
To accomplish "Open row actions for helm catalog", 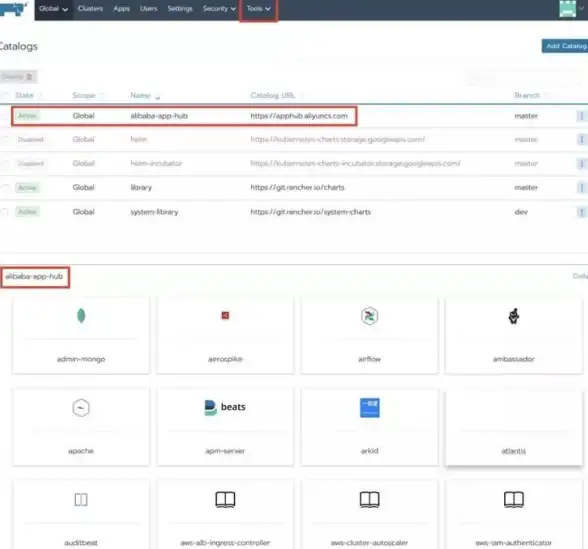I will pyautogui.click(x=581, y=140).
